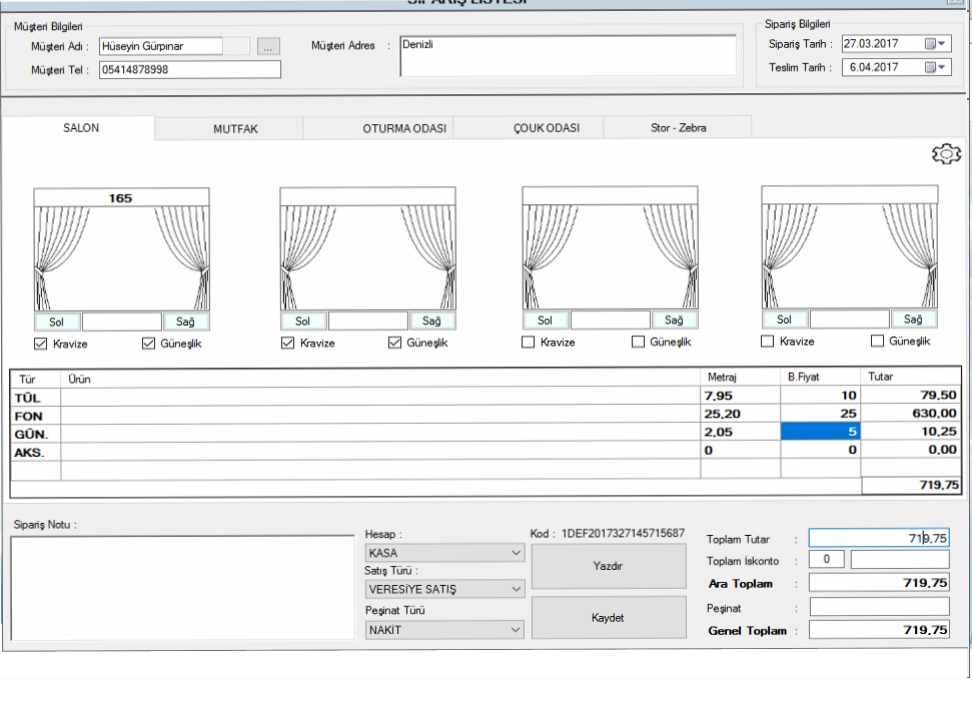The width and height of the screenshot is (972, 728).
Task: Uncheck Kravize under the first curtain
Action: click(41, 343)
